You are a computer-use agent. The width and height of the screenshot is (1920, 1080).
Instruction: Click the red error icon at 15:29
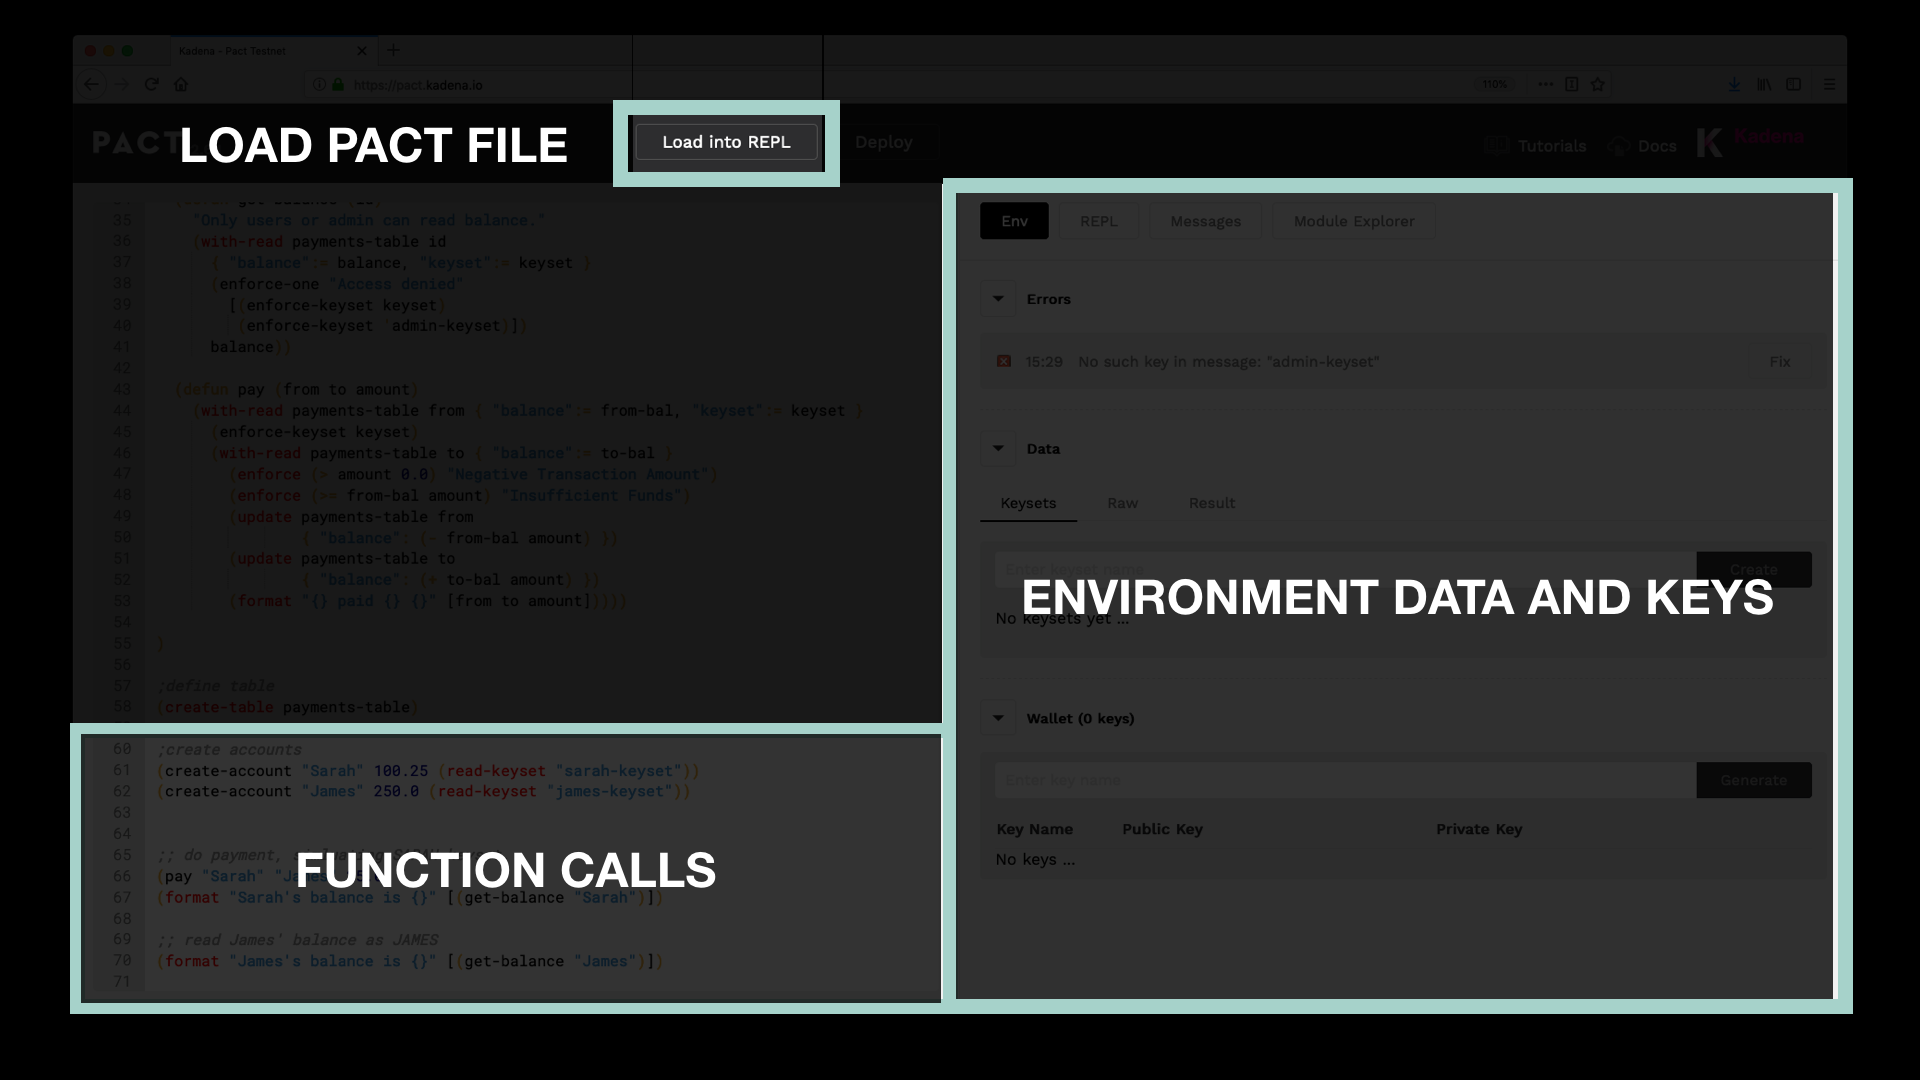point(1004,361)
